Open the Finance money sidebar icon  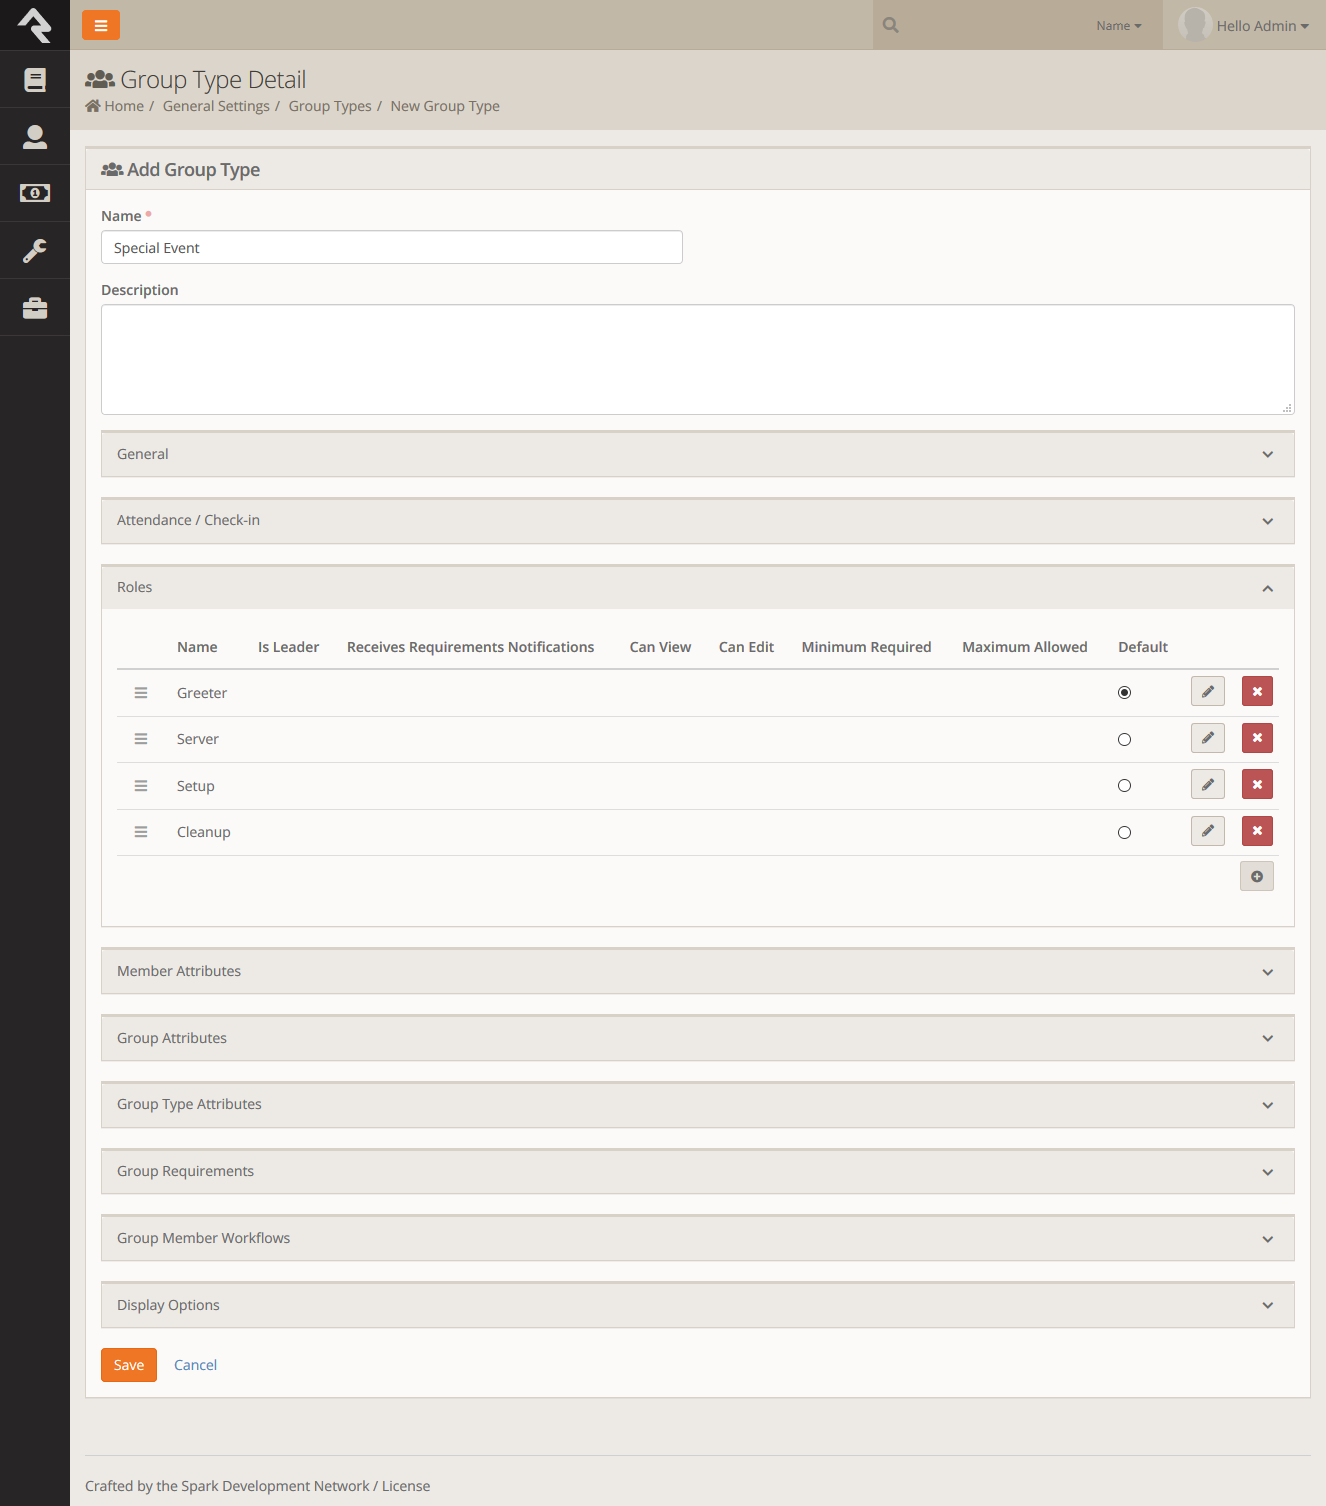click(35, 193)
